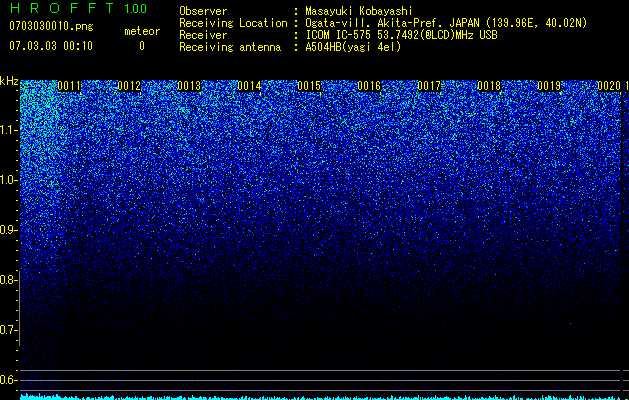The image size is (629, 400).
Task: Click the 0019 time marker
Action: (x=549, y=86)
